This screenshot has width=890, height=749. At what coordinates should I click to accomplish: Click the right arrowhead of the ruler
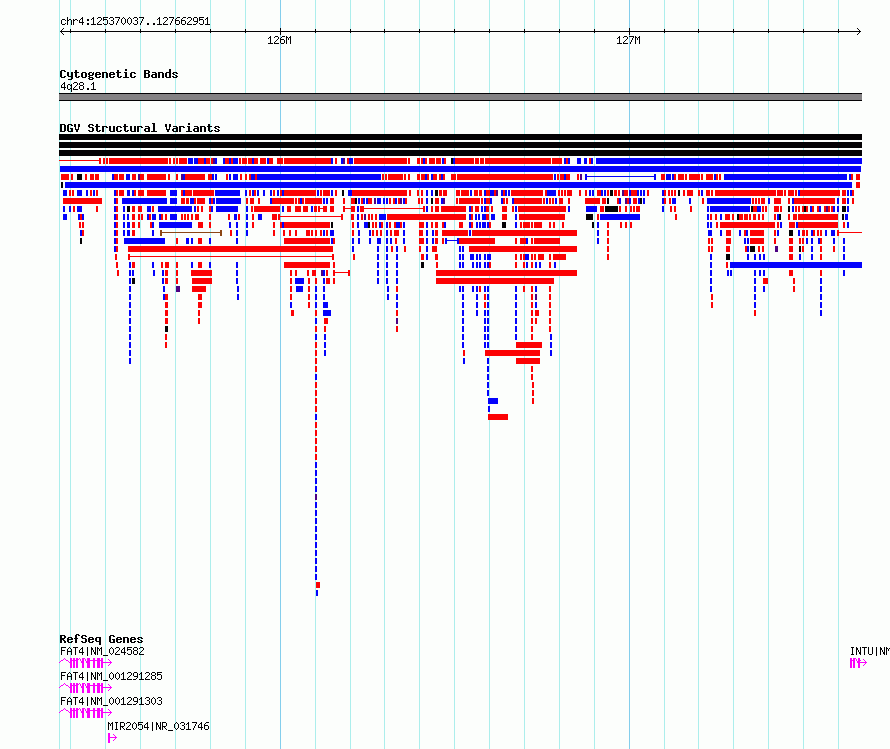tap(858, 32)
